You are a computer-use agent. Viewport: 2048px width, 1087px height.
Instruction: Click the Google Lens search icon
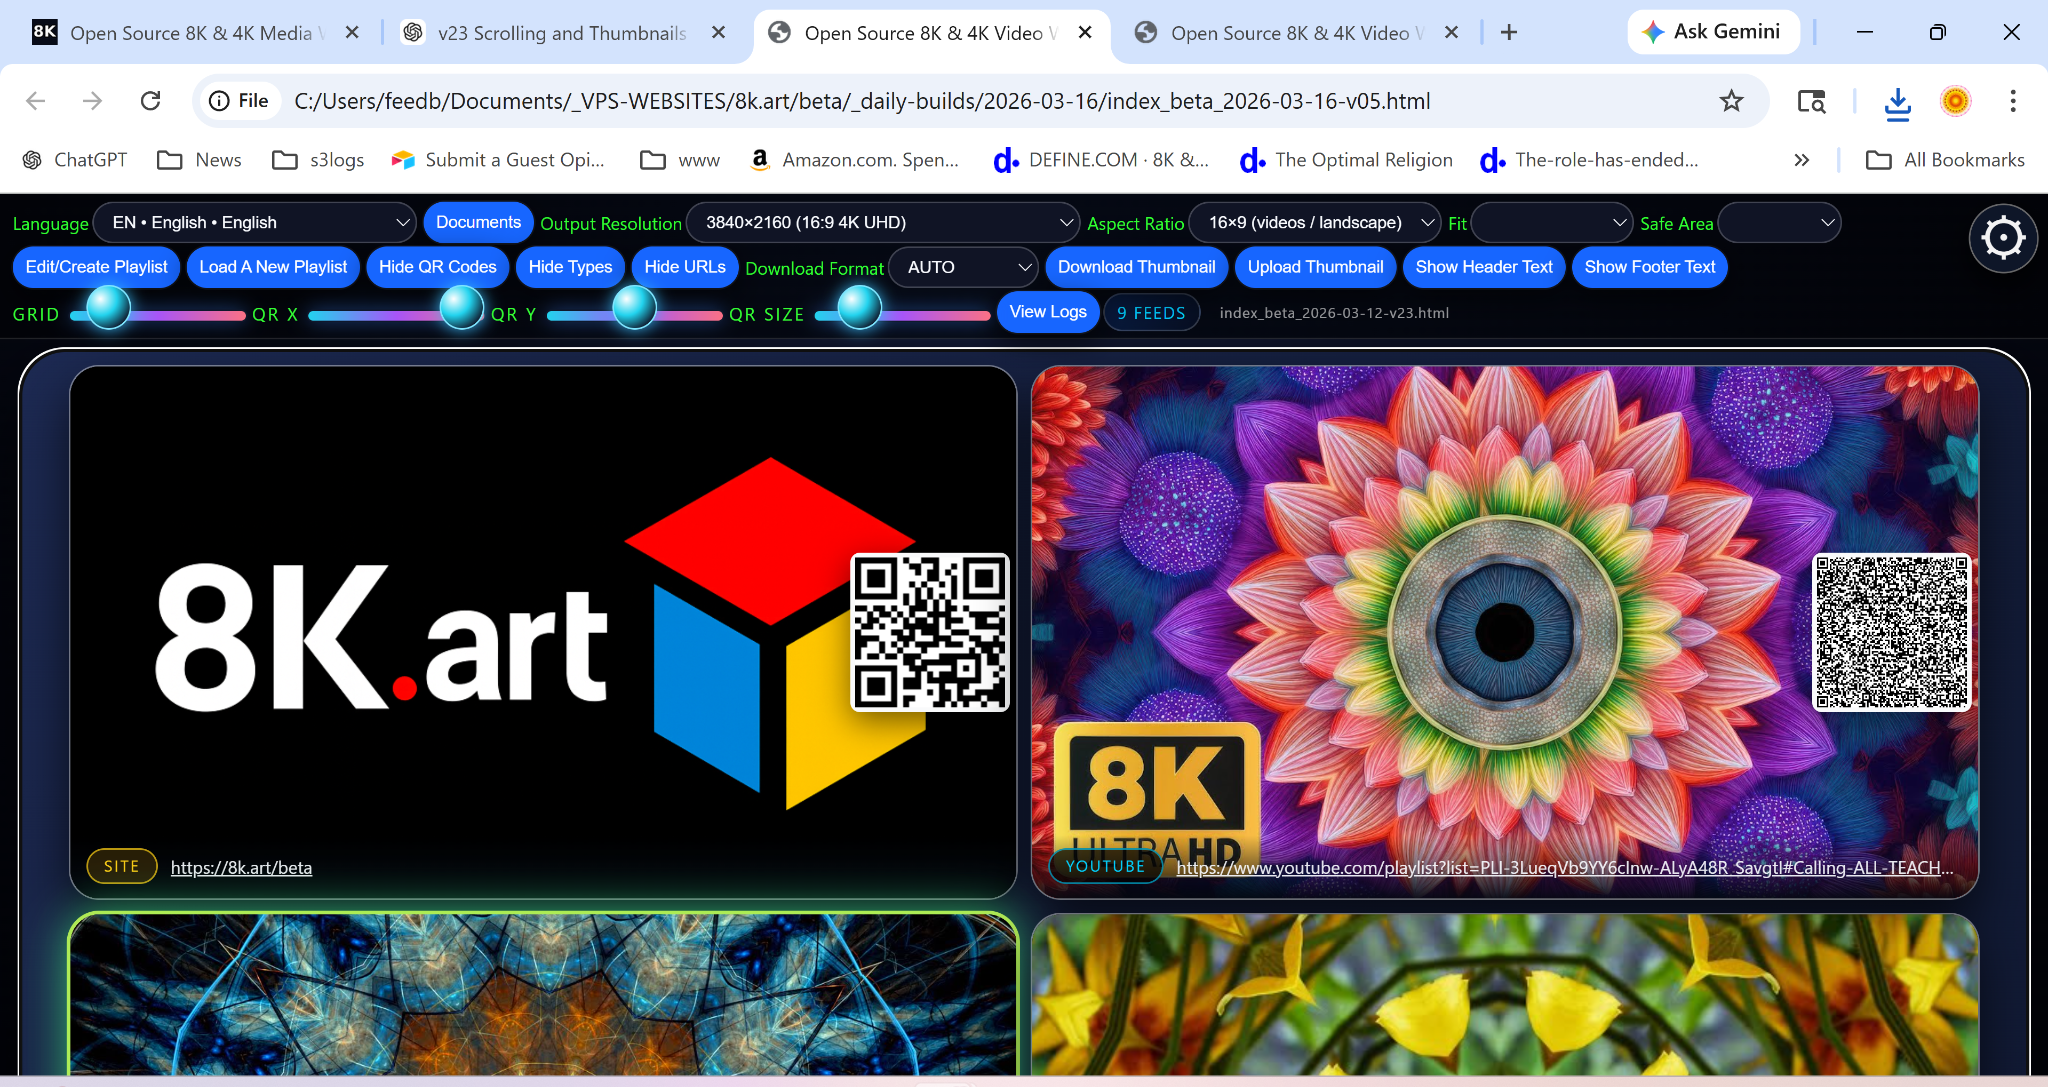click(x=1811, y=101)
